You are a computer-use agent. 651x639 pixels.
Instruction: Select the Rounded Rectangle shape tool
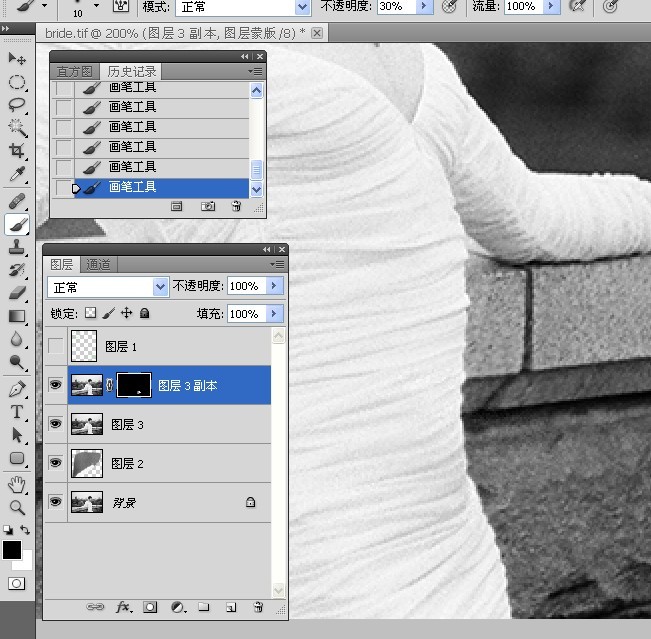pos(17,458)
